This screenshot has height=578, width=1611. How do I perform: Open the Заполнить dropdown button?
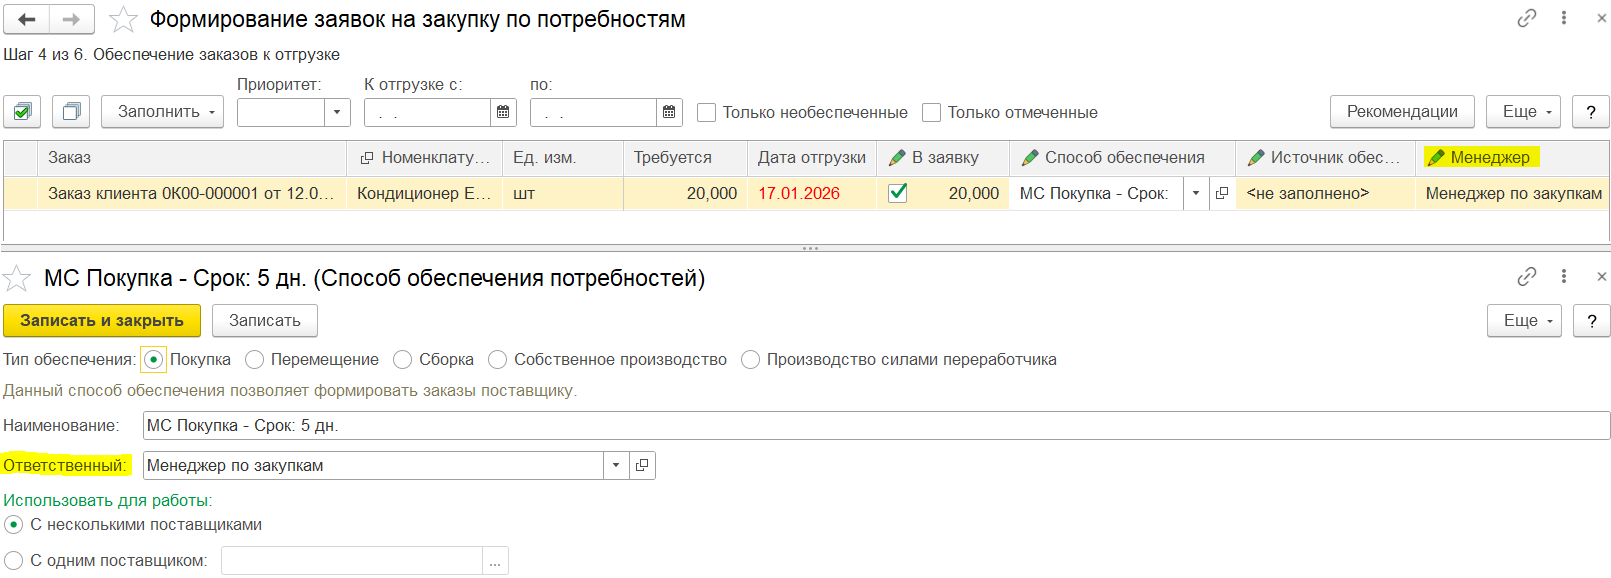[x=166, y=112]
